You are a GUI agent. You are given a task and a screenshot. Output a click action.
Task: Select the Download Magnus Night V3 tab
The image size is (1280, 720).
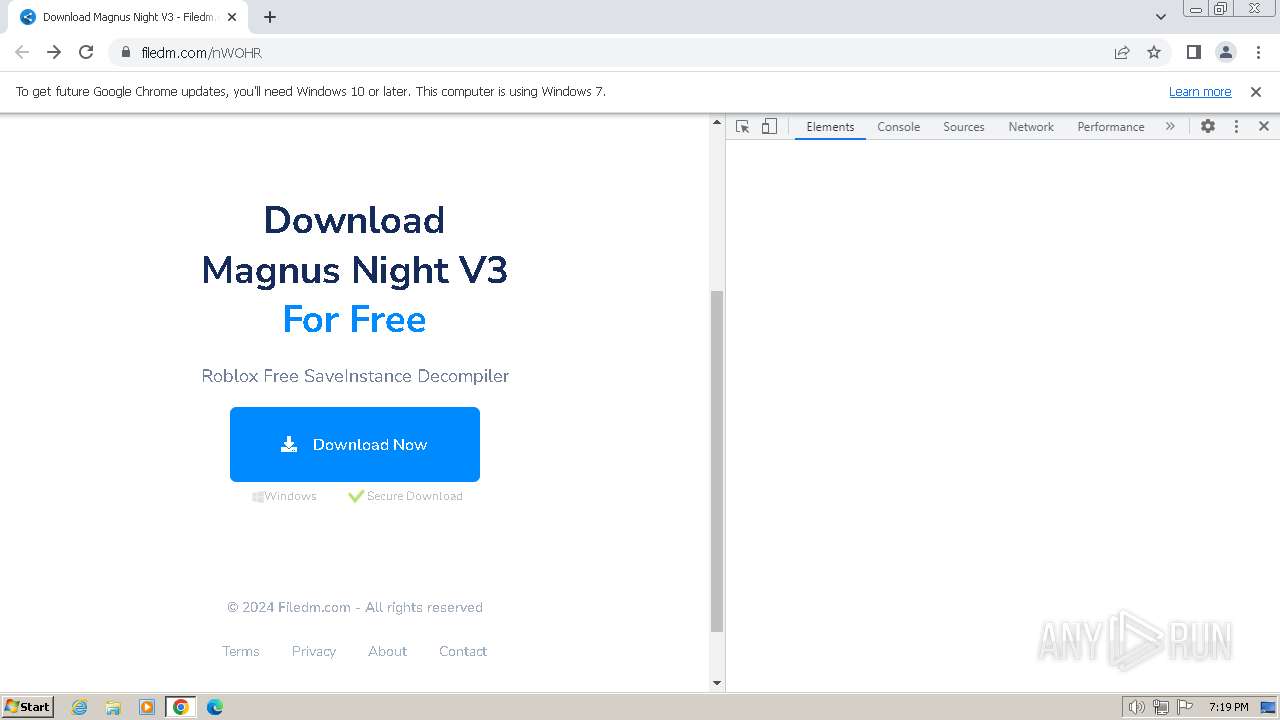click(x=127, y=17)
